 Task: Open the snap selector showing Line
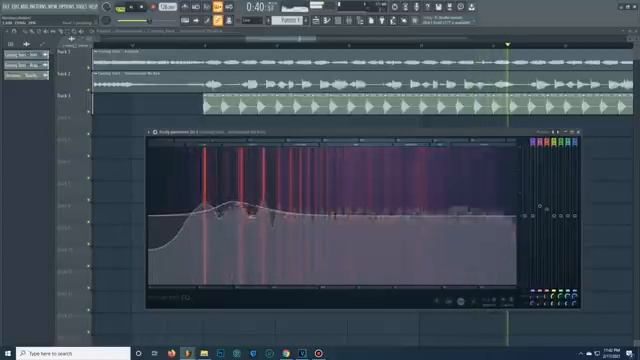tap(252, 20)
